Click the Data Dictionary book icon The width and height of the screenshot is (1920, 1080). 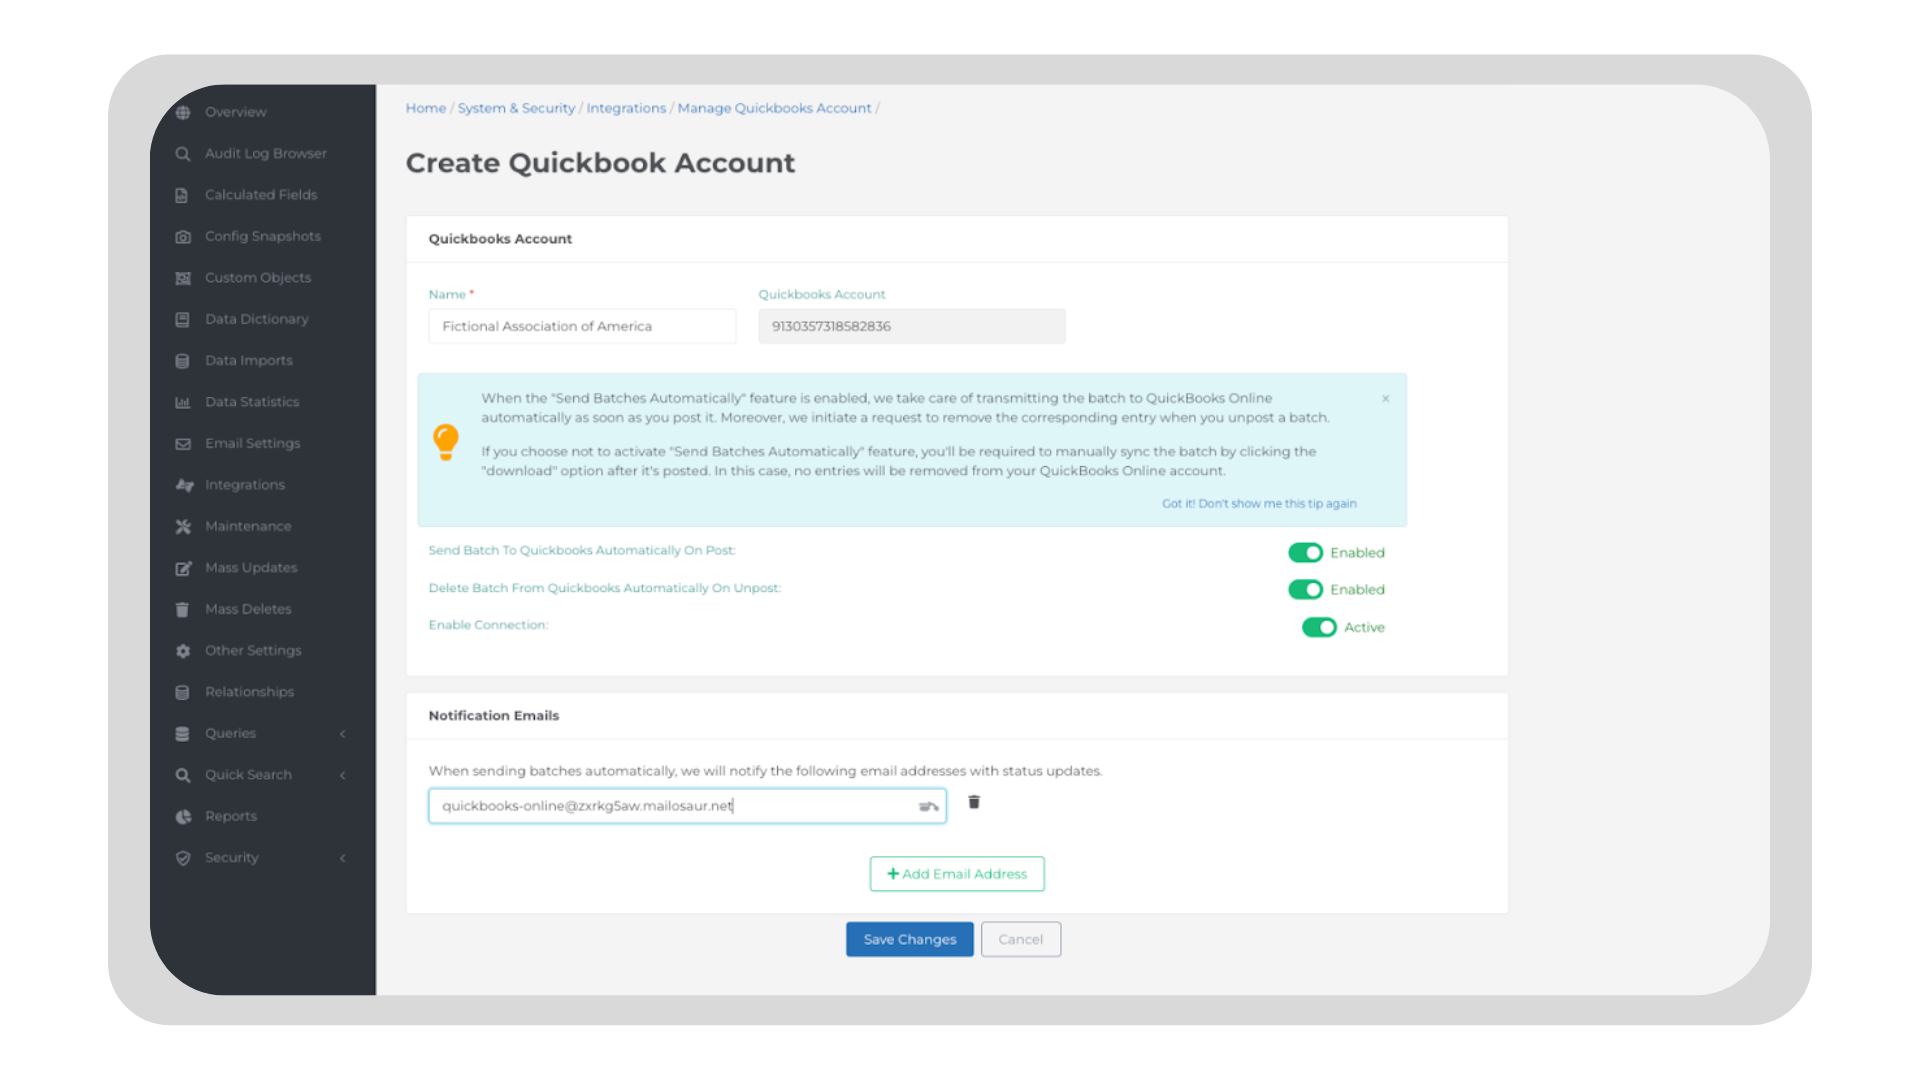[x=182, y=320]
